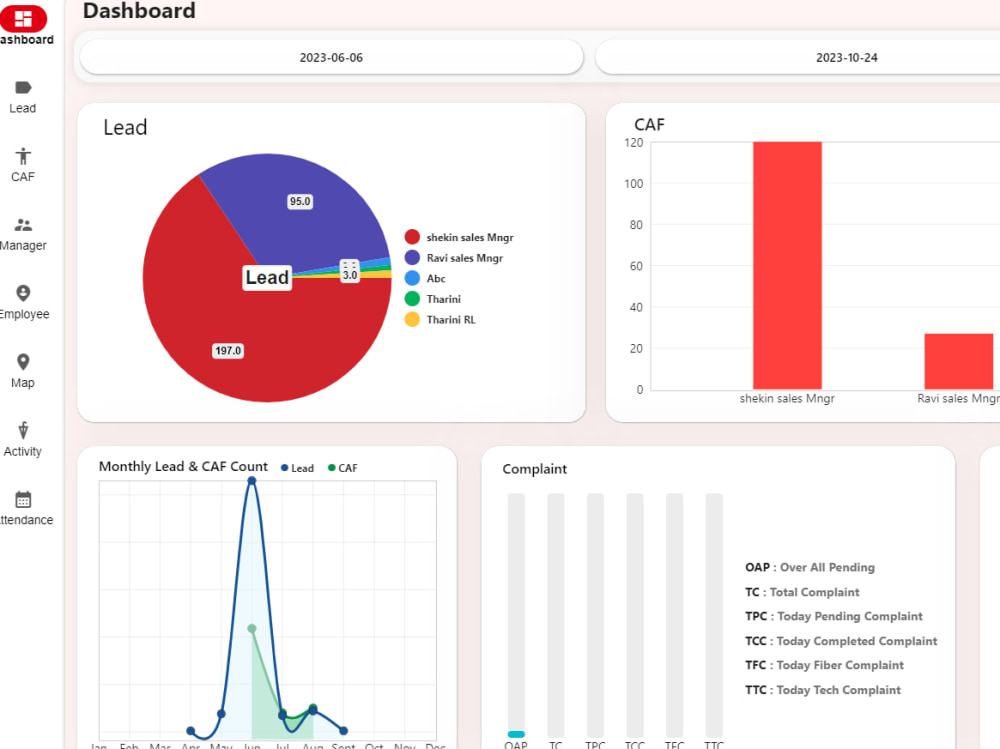Image resolution: width=1000 pixels, height=749 pixels.
Task: Open the Map view from the sidebar
Action: 22,370
